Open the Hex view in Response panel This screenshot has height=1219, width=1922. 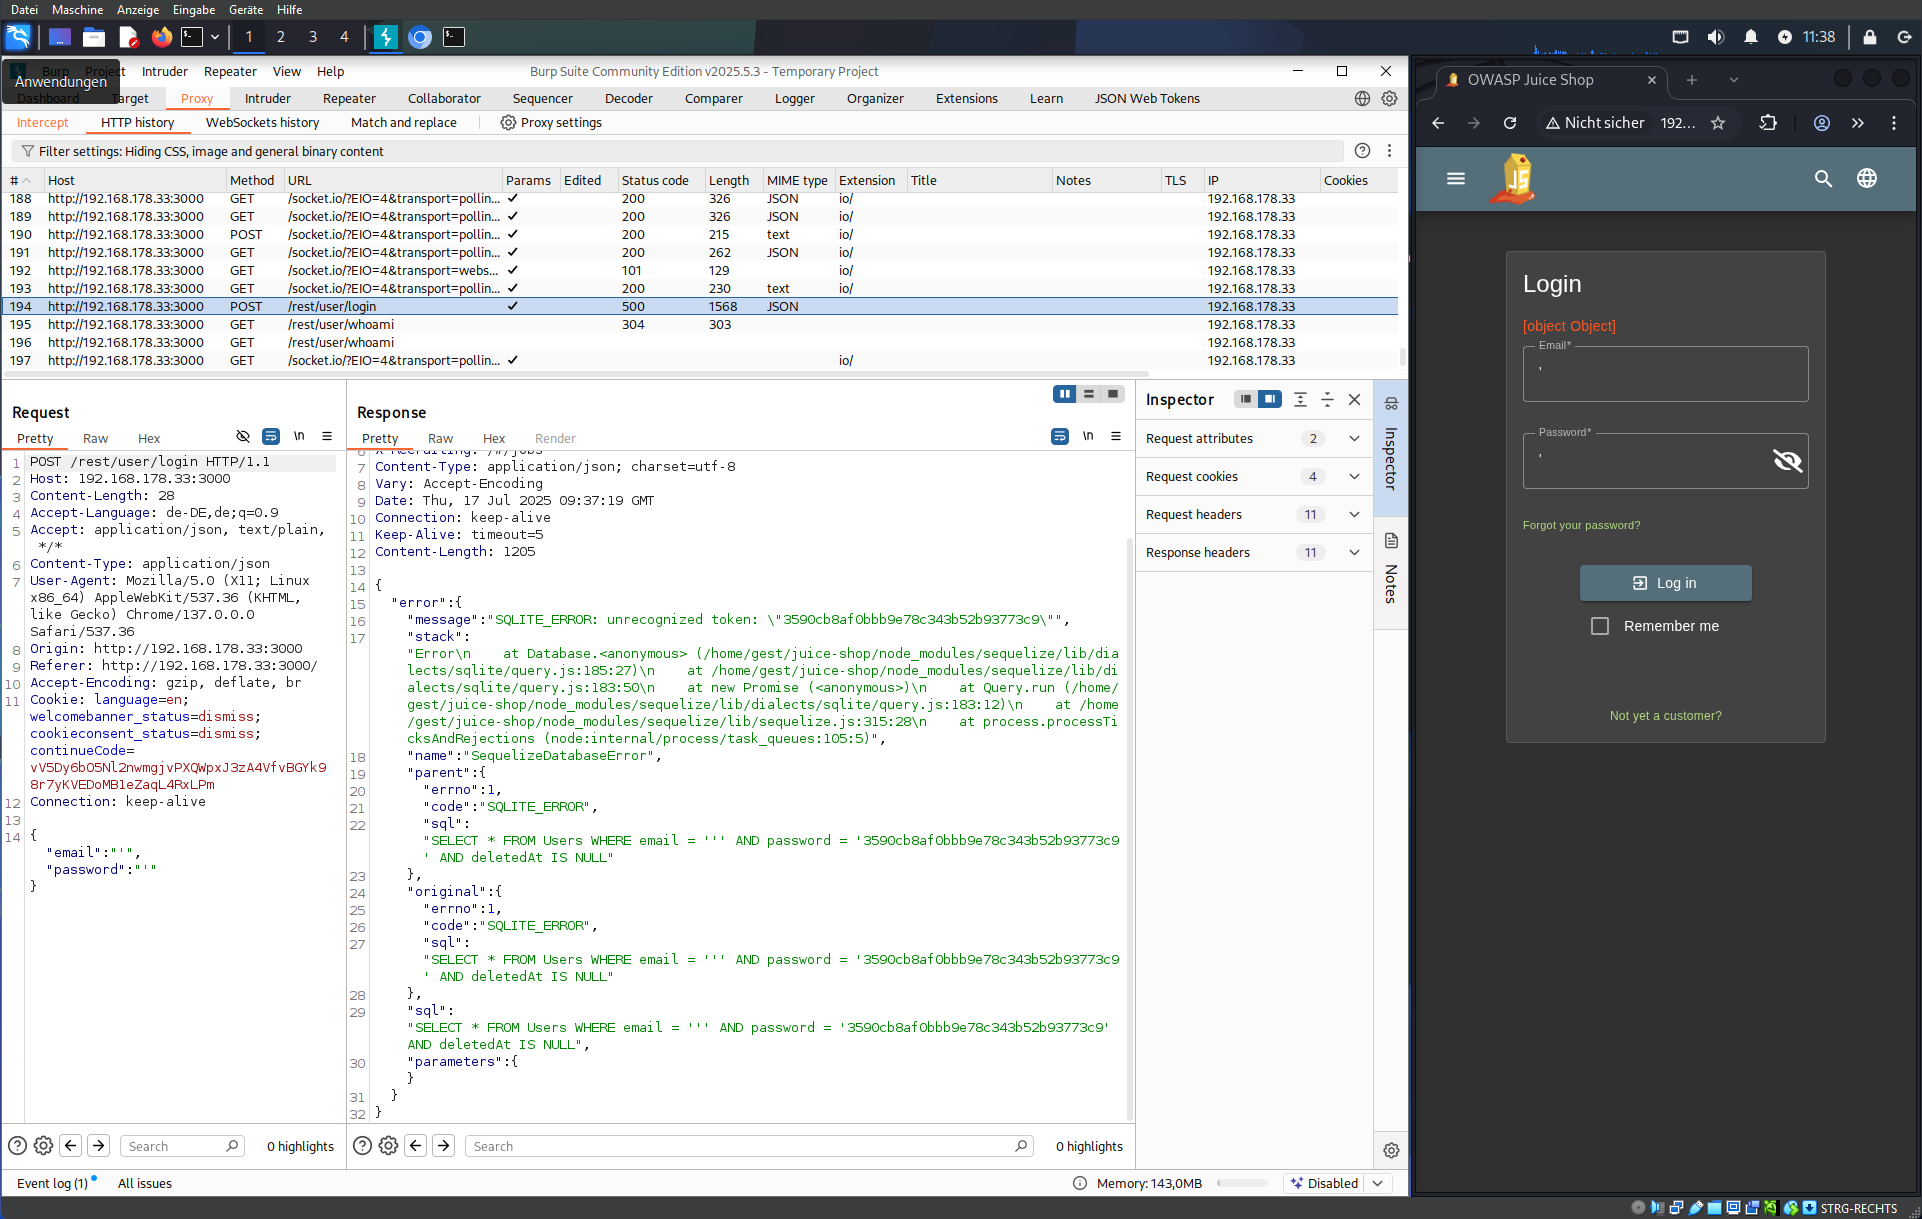coord(494,438)
